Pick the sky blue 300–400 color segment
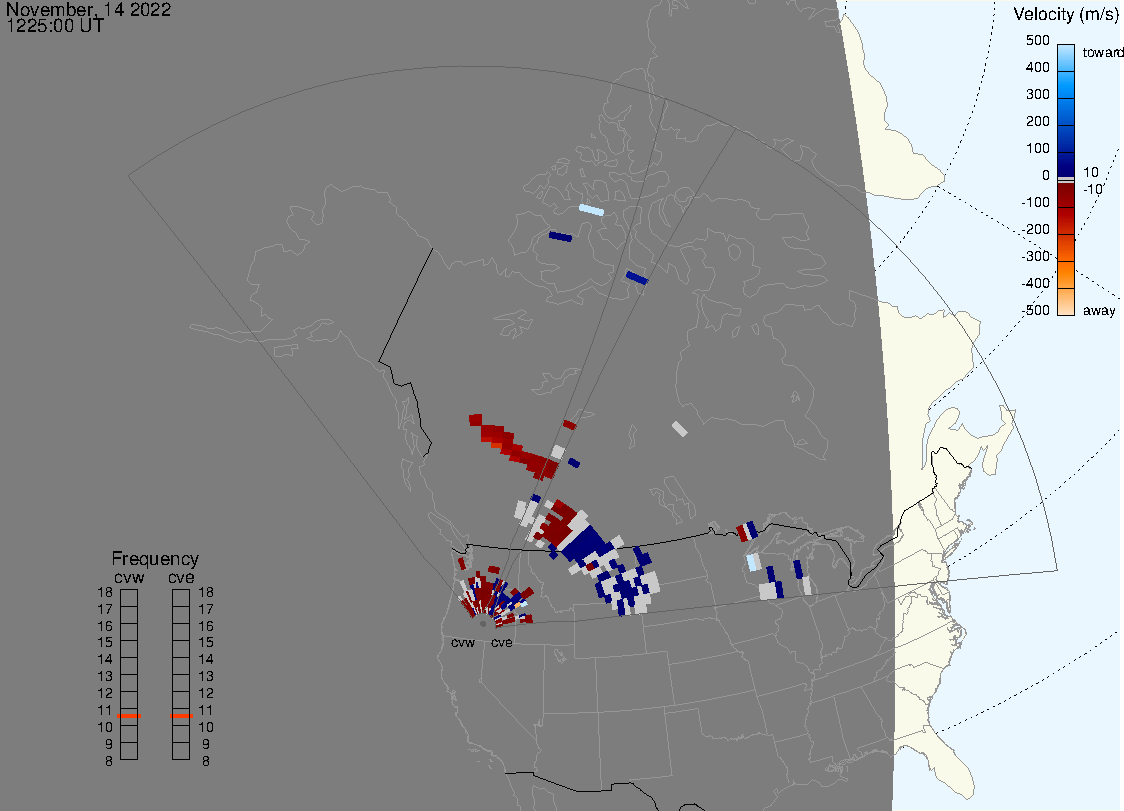This screenshot has width=1124, height=811. pyautogui.click(x=1066, y=85)
